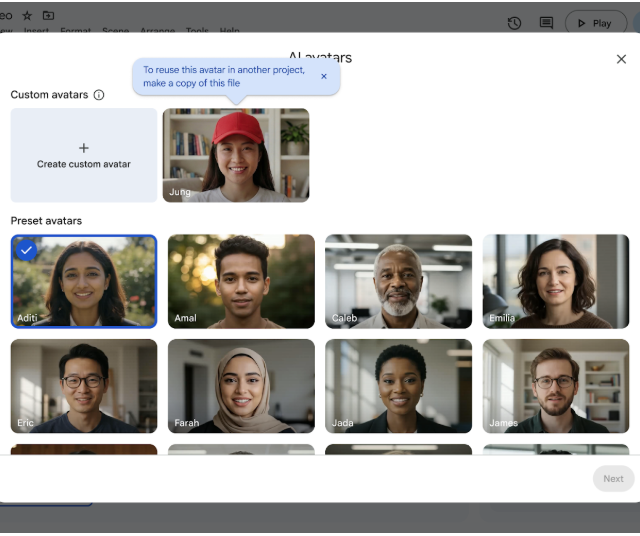
Task: Click the move to folder icon
Action: tap(48, 15)
